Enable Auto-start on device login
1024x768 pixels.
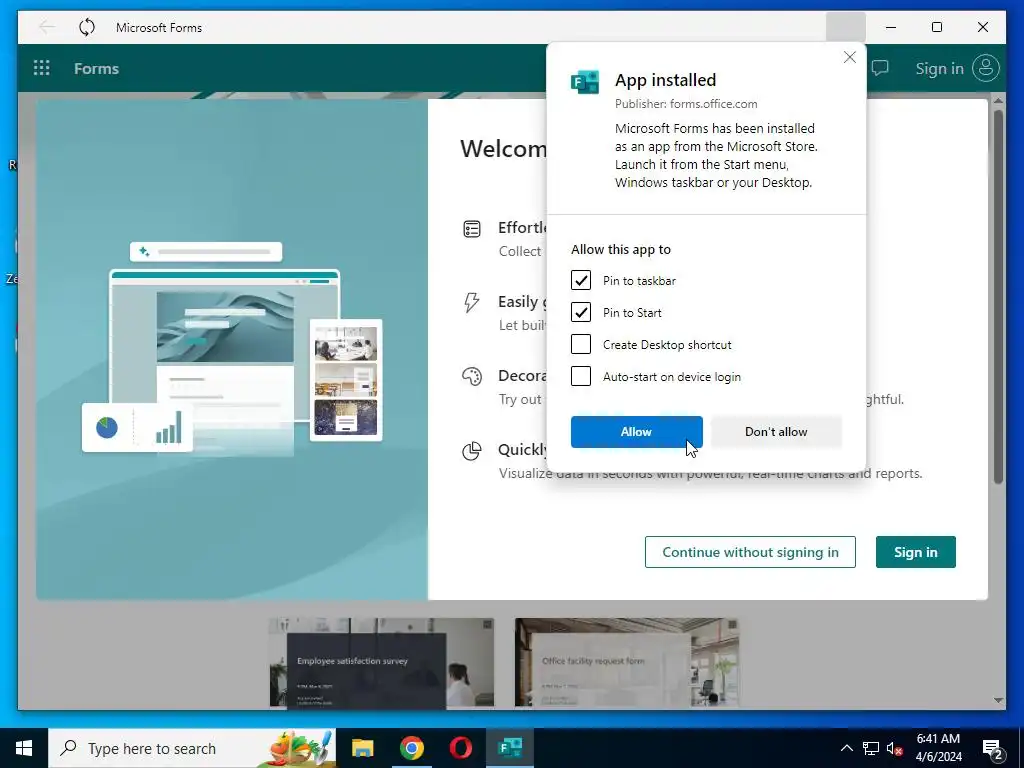pyautogui.click(x=581, y=376)
